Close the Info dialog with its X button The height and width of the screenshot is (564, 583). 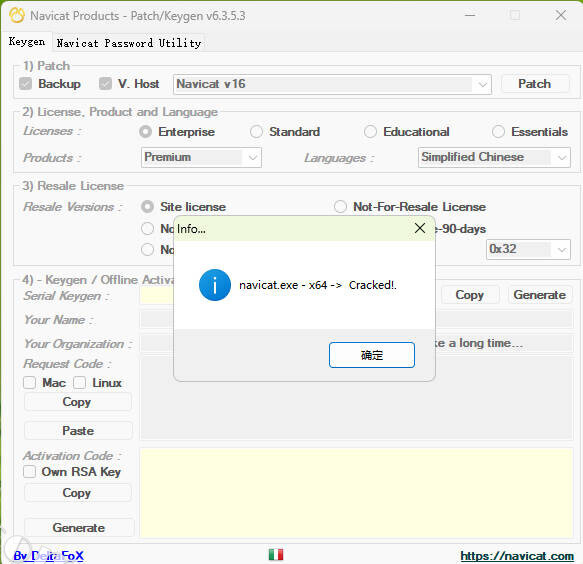point(420,228)
